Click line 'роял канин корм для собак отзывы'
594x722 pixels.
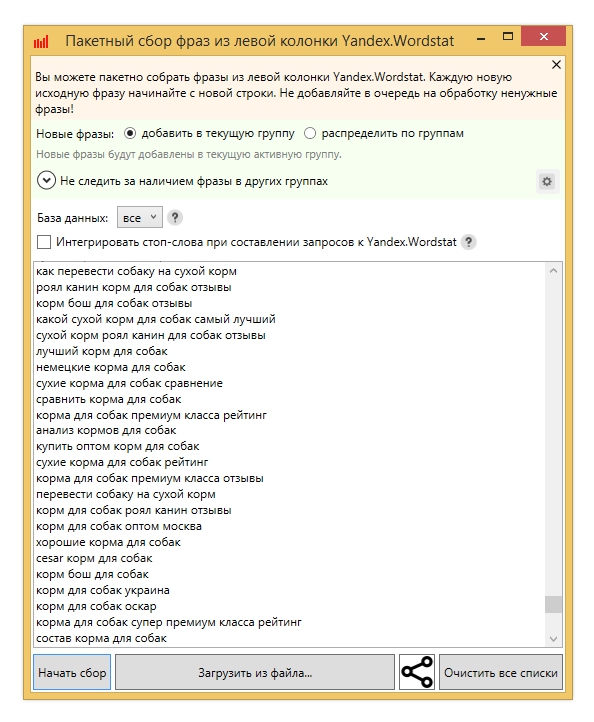coord(134,287)
